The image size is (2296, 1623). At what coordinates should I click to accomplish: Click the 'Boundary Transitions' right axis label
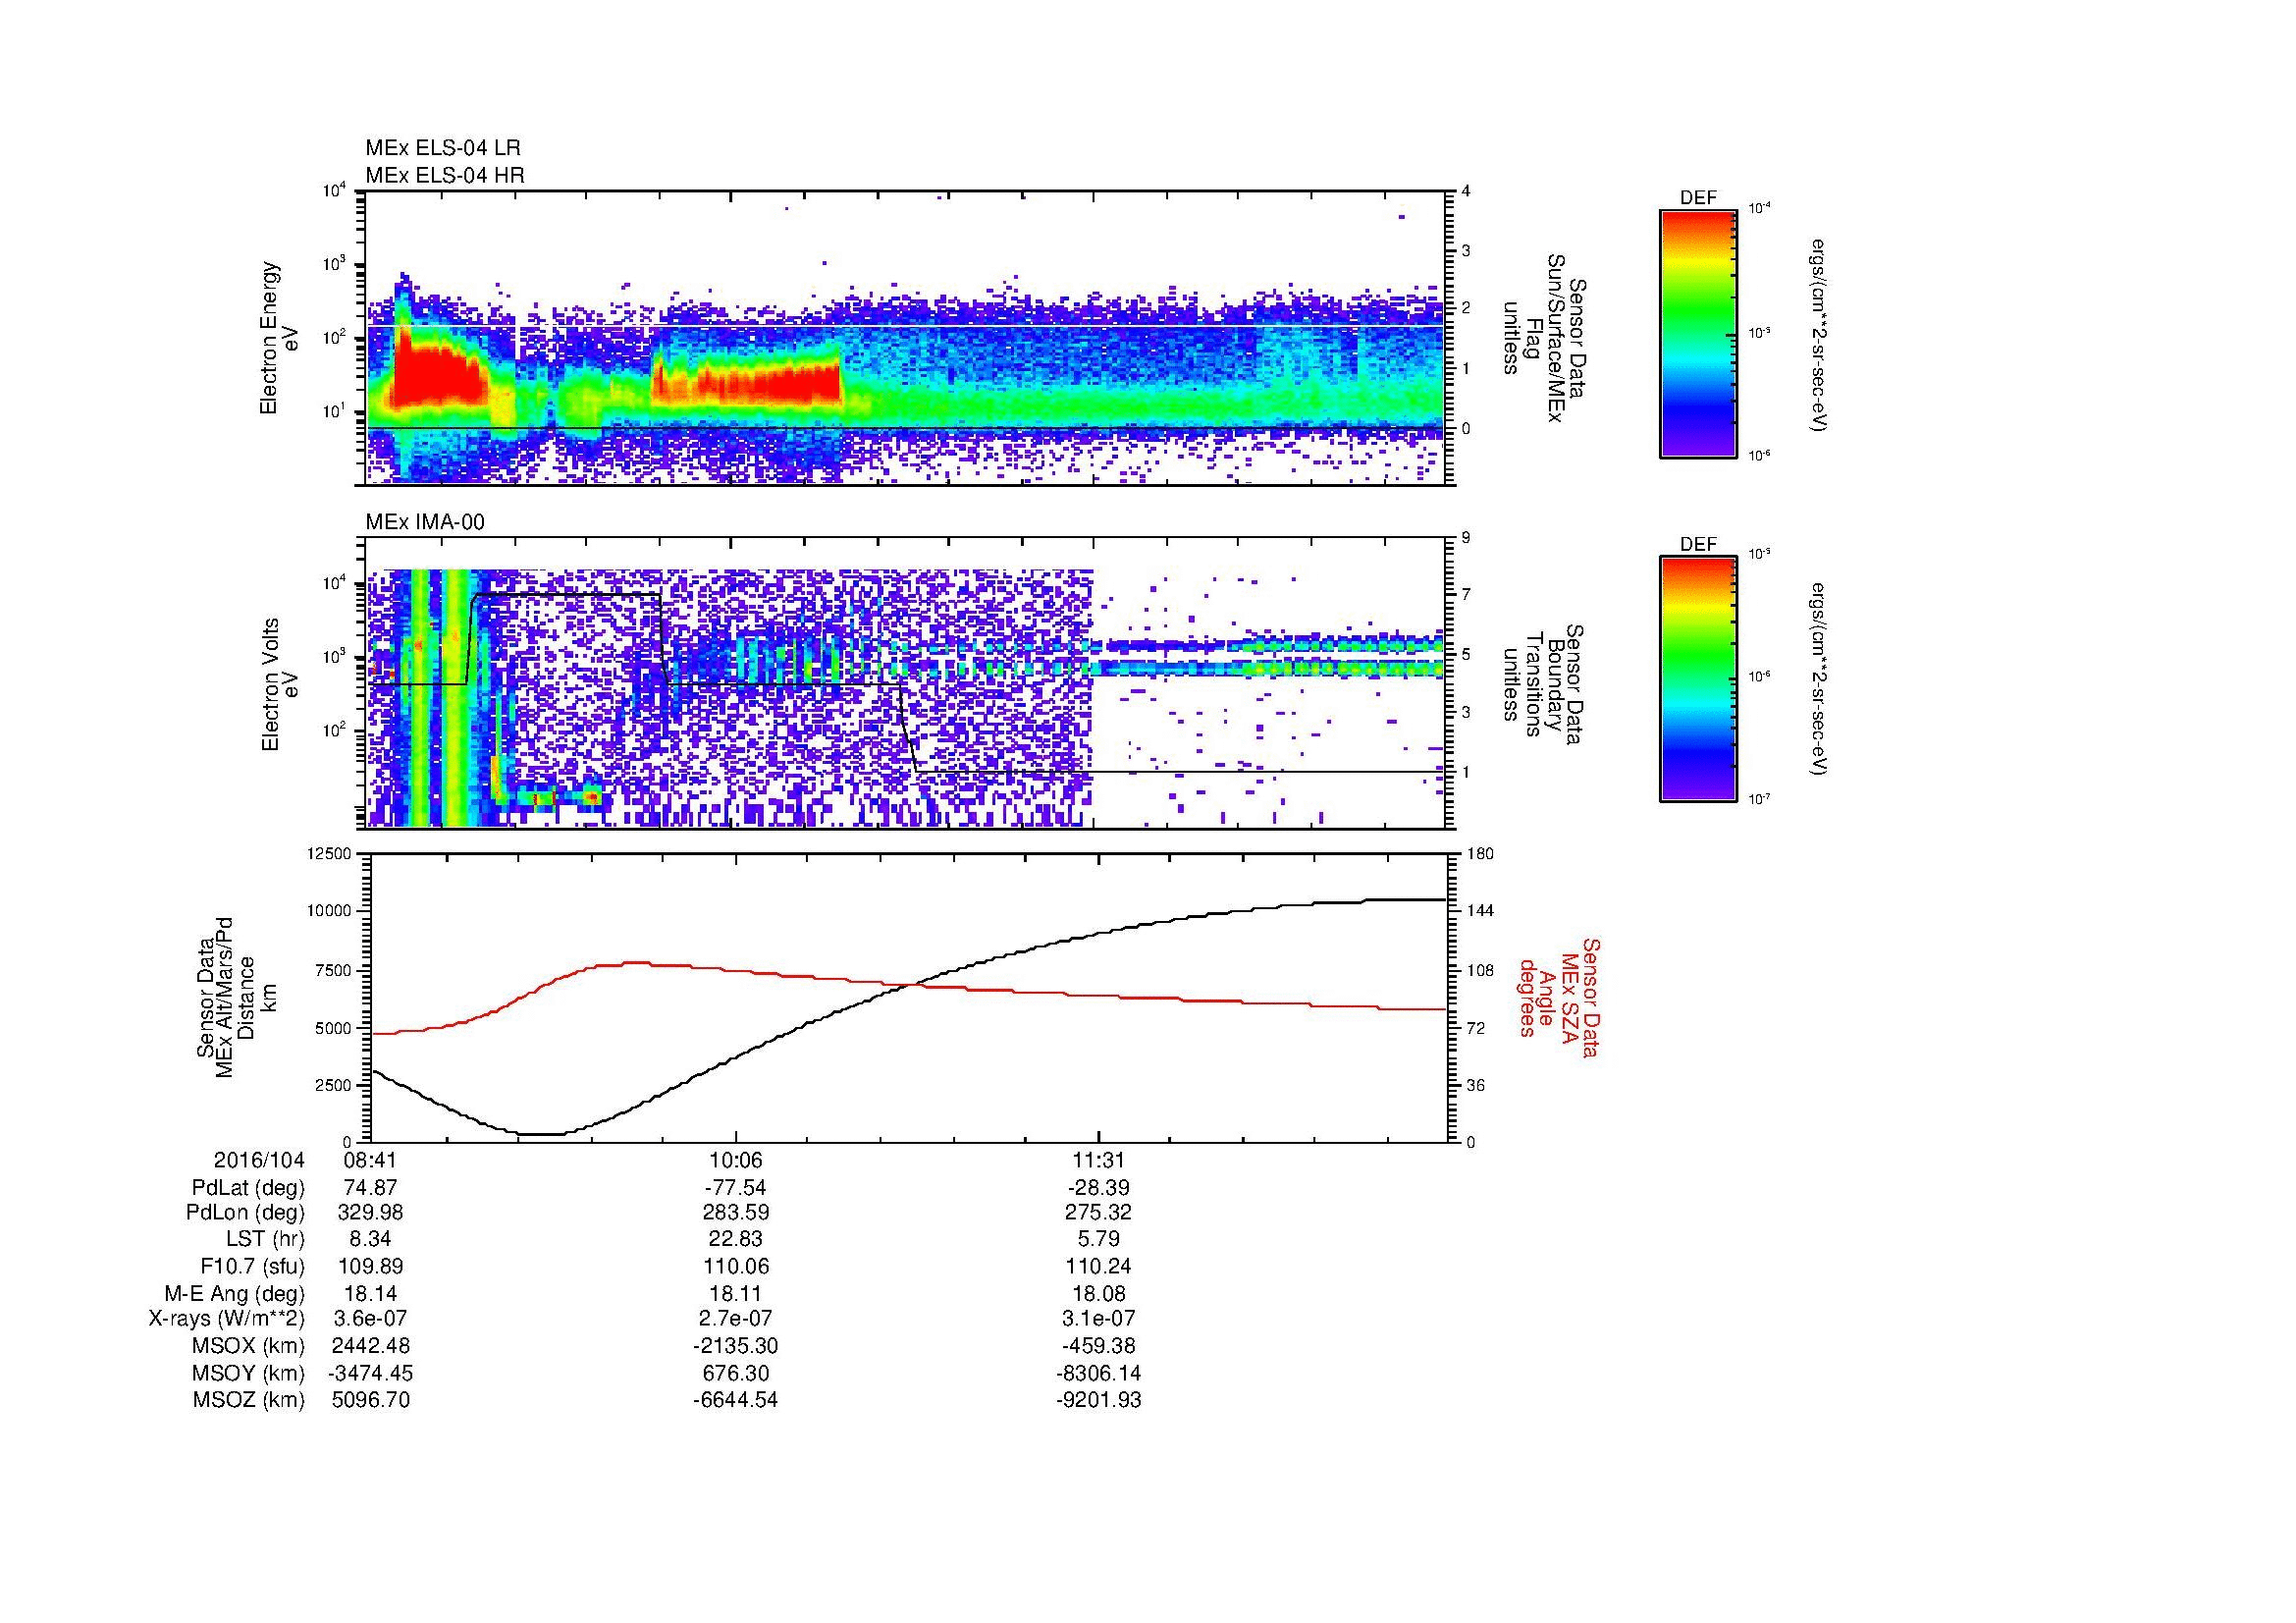tap(1543, 685)
